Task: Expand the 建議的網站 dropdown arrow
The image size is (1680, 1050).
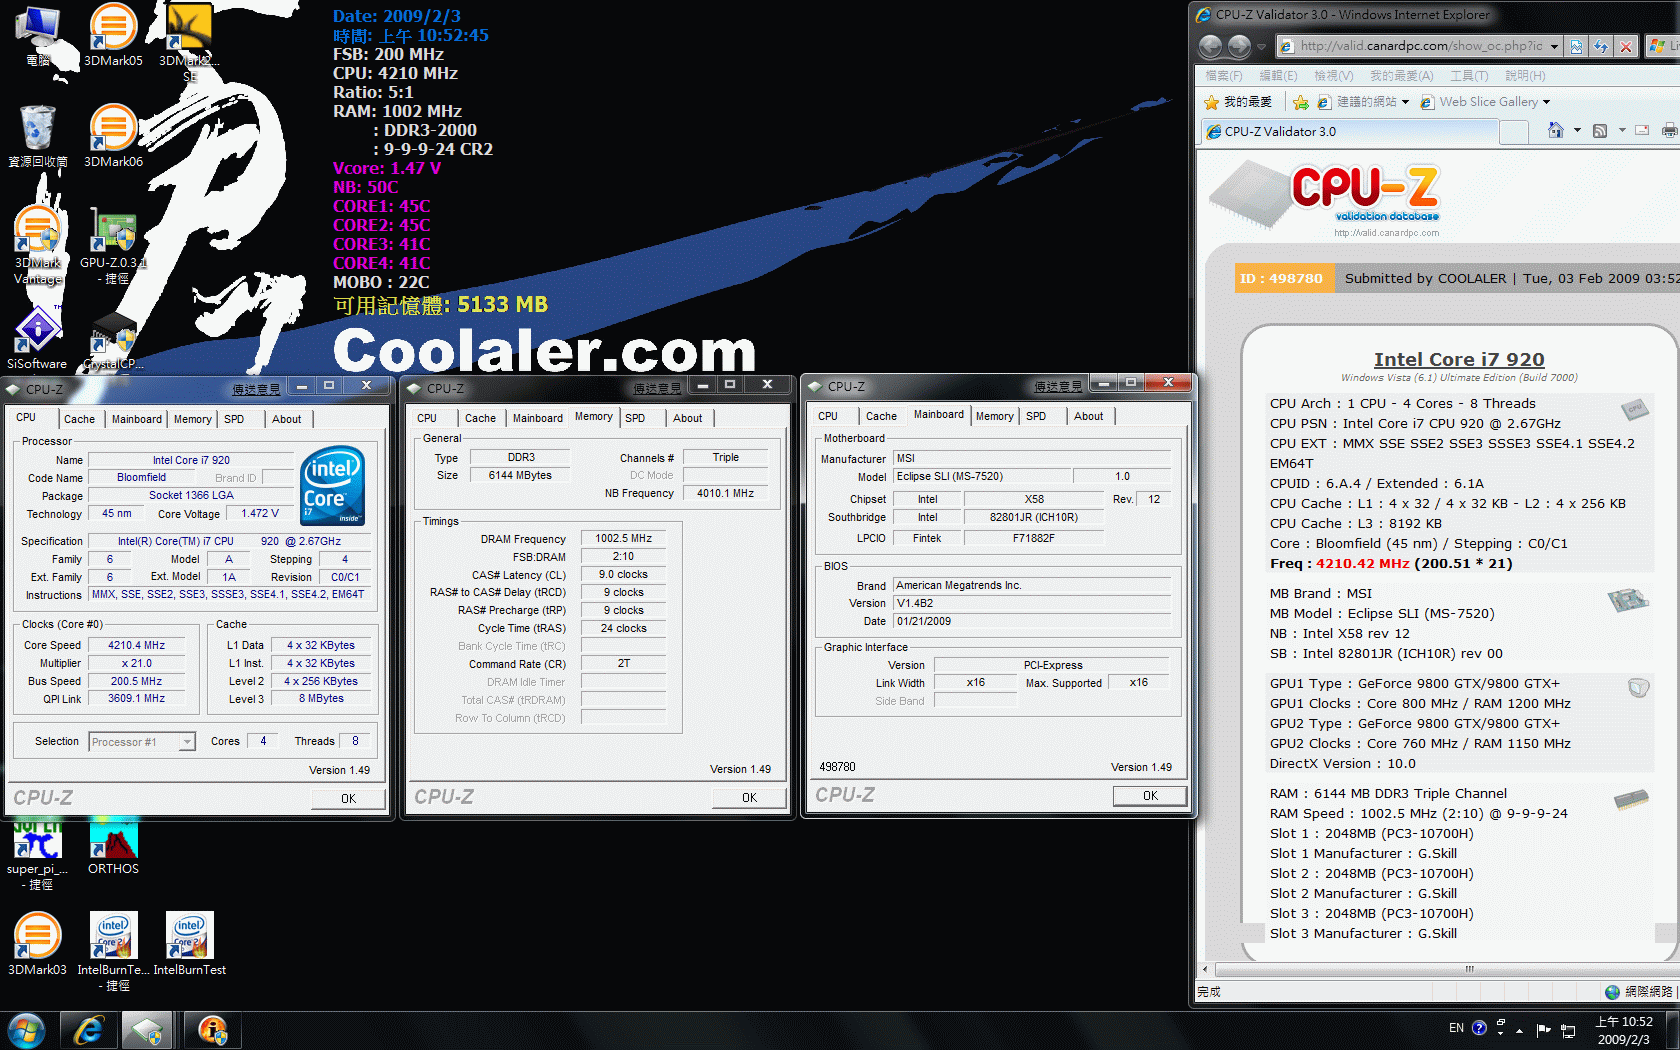Action: coord(1405,102)
